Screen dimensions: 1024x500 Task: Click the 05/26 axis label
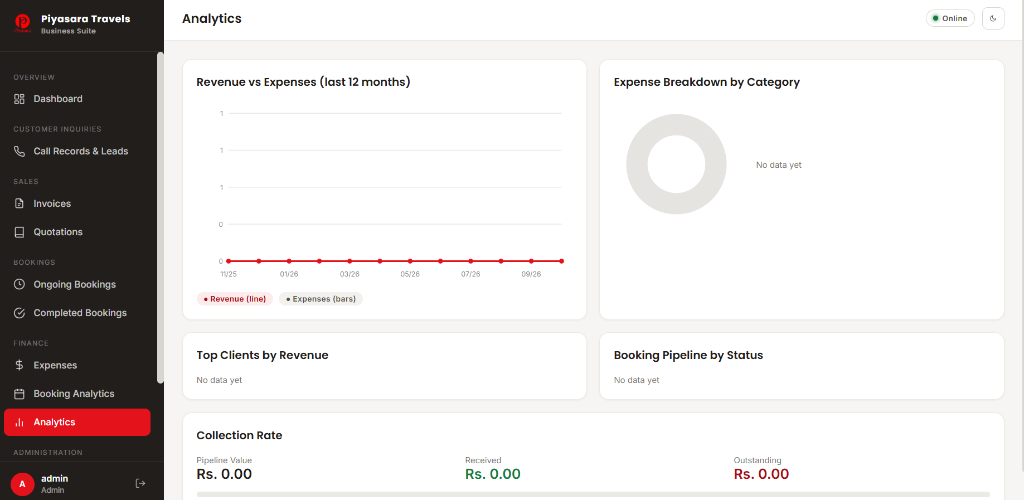point(410,275)
